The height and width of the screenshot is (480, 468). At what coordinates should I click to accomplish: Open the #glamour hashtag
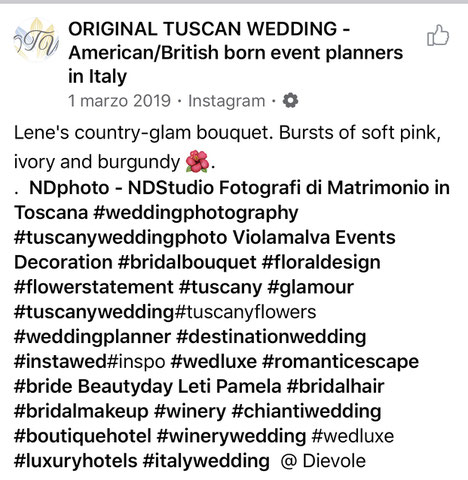point(311,288)
